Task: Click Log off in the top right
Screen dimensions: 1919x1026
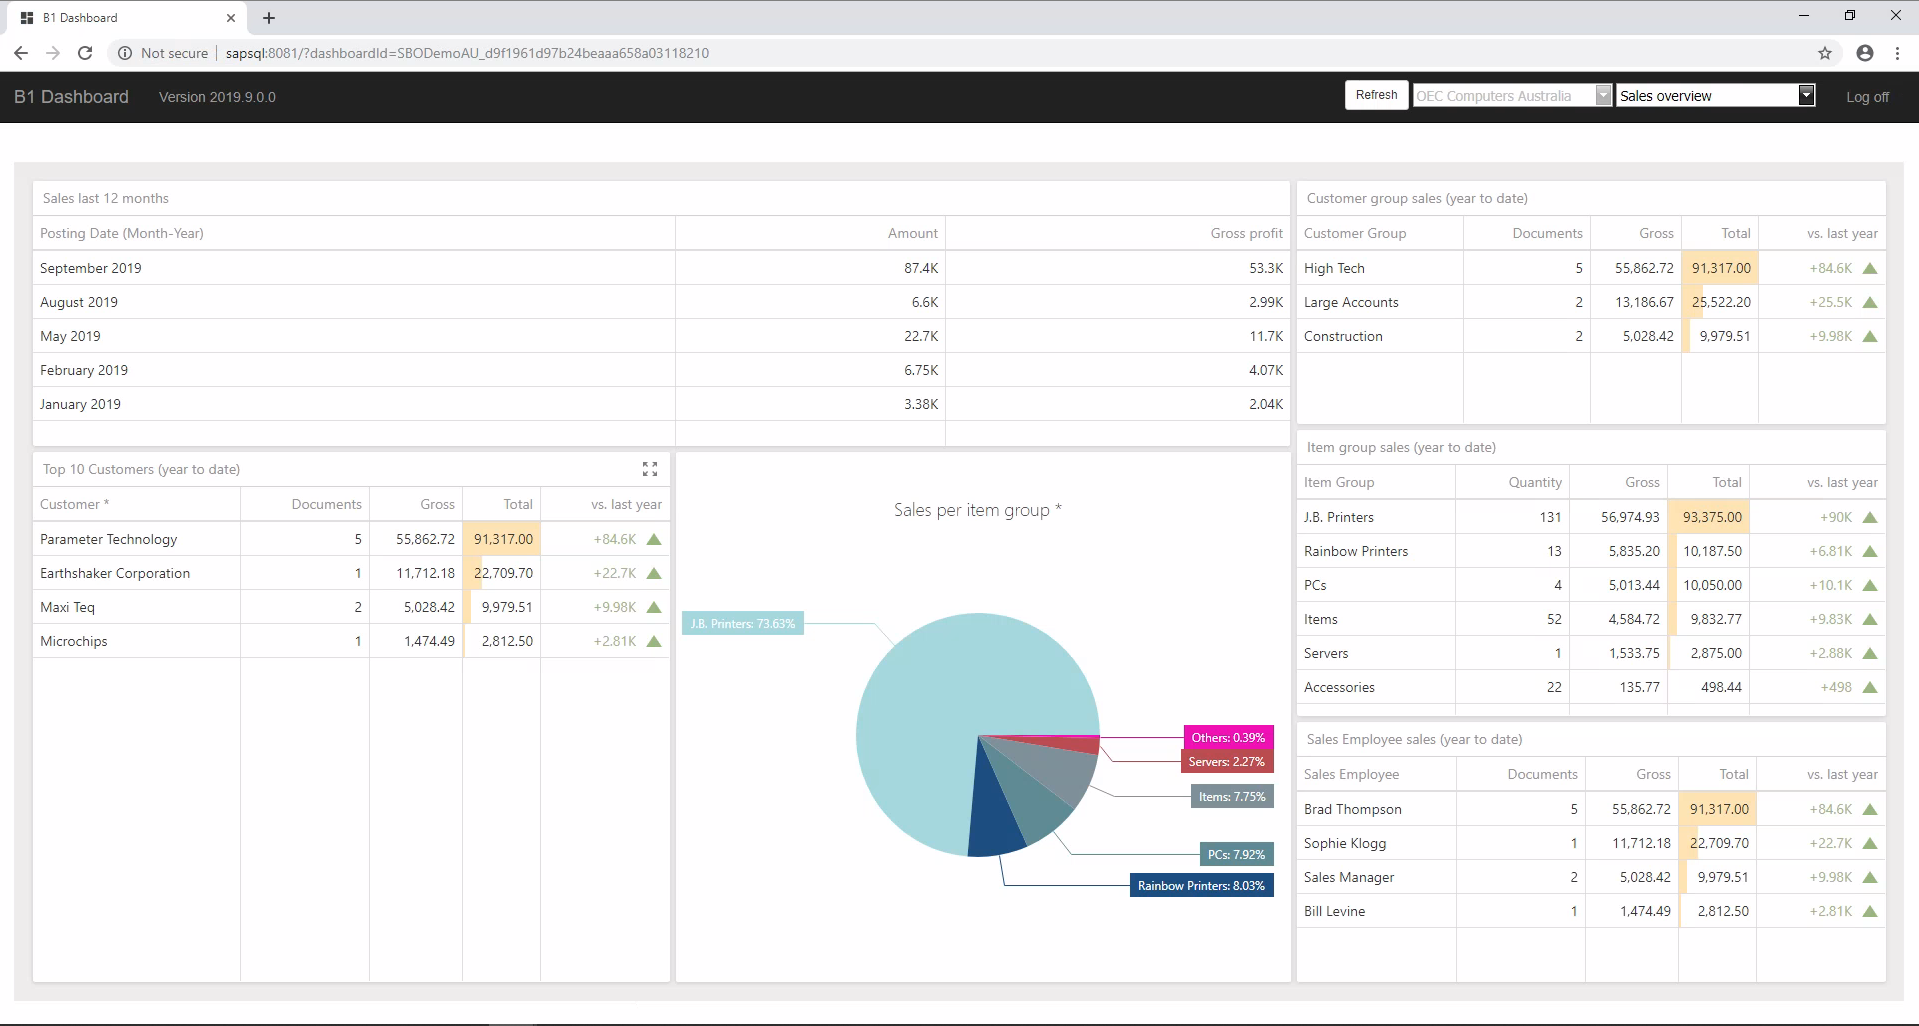Action: pos(1867,97)
